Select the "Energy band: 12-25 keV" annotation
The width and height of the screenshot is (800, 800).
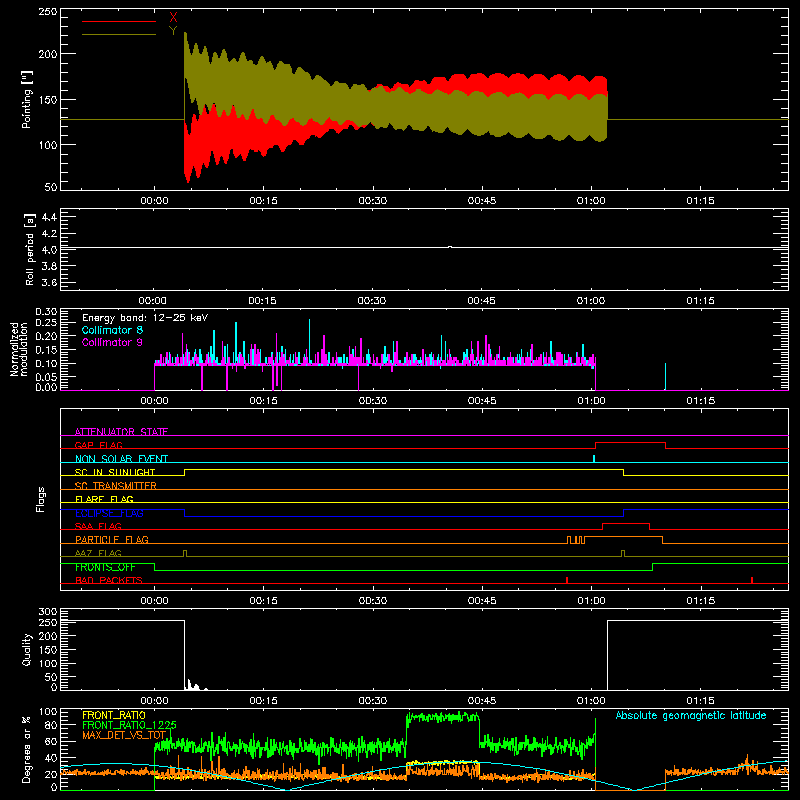(145, 318)
